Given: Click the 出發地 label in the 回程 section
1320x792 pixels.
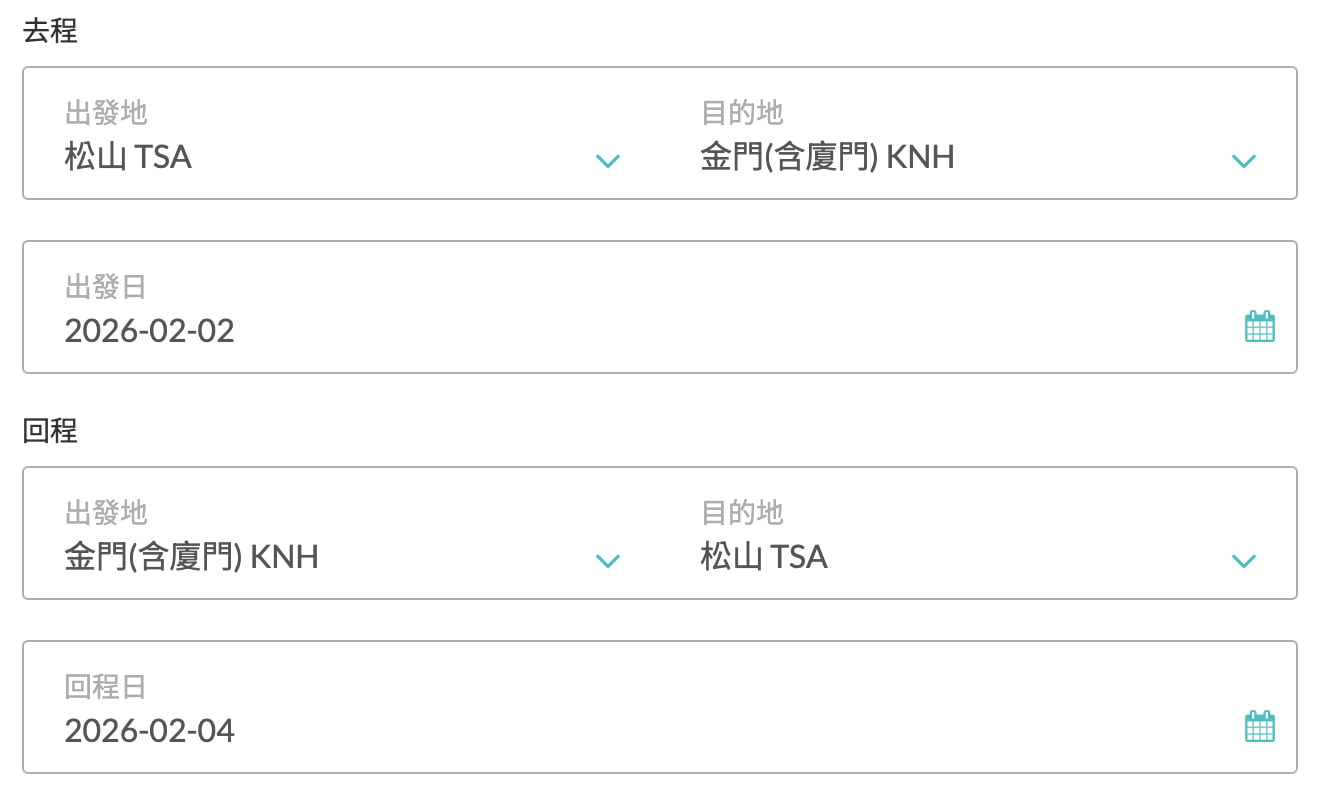Looking at the screenshot, I should point(105,513).
